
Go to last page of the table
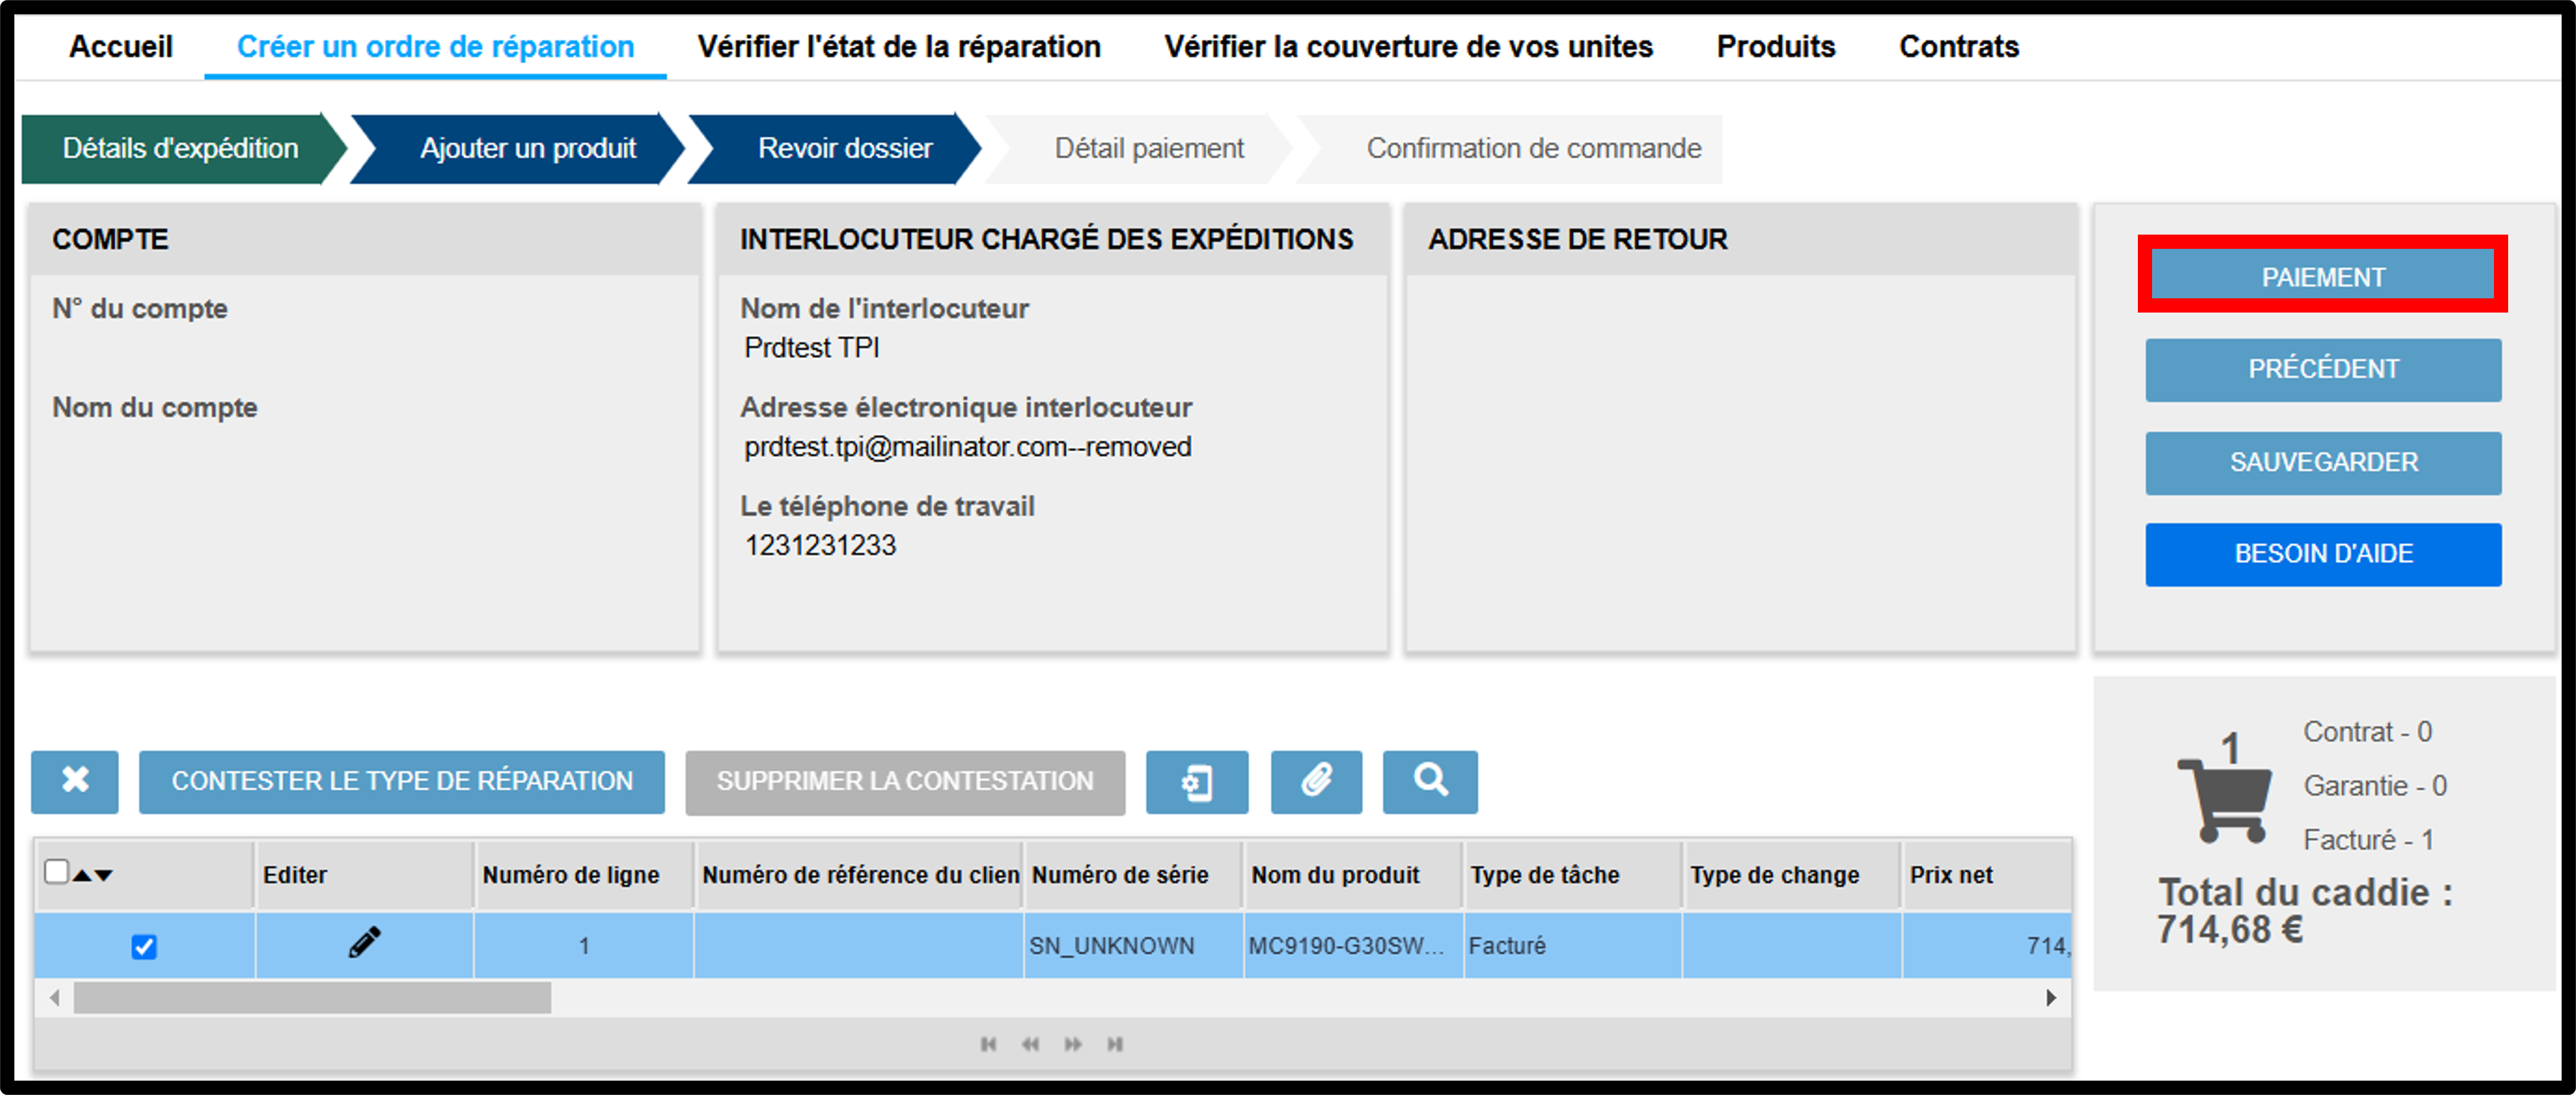pos(1115,1044)
